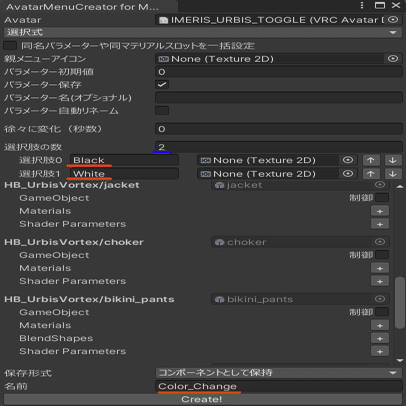Click the HB_UrbisVortex/bikini_pants heading
This screenshot has width=406, height=406.
89,299
